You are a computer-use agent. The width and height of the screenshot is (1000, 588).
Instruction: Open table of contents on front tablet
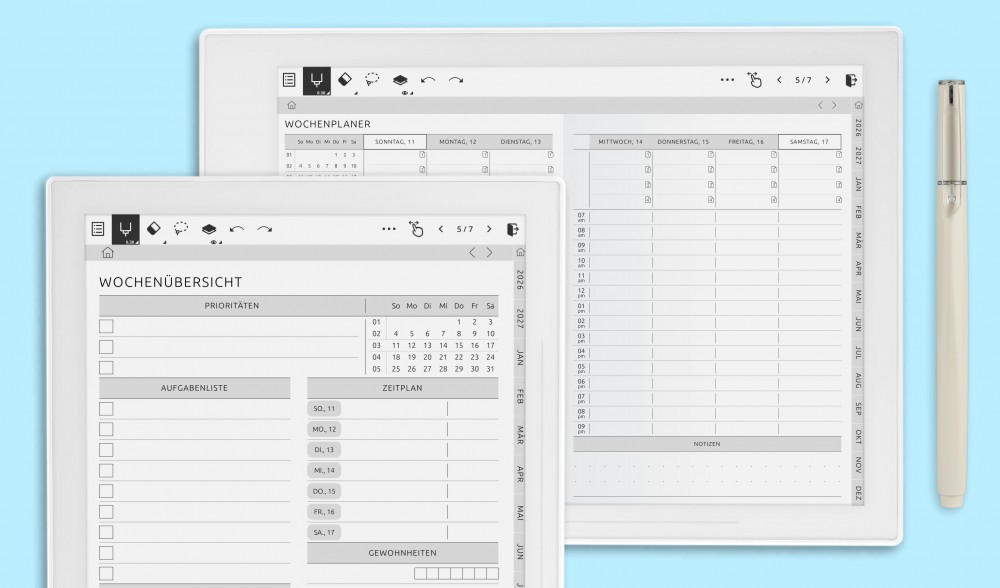pyautogui.click(x=97, y=229)
